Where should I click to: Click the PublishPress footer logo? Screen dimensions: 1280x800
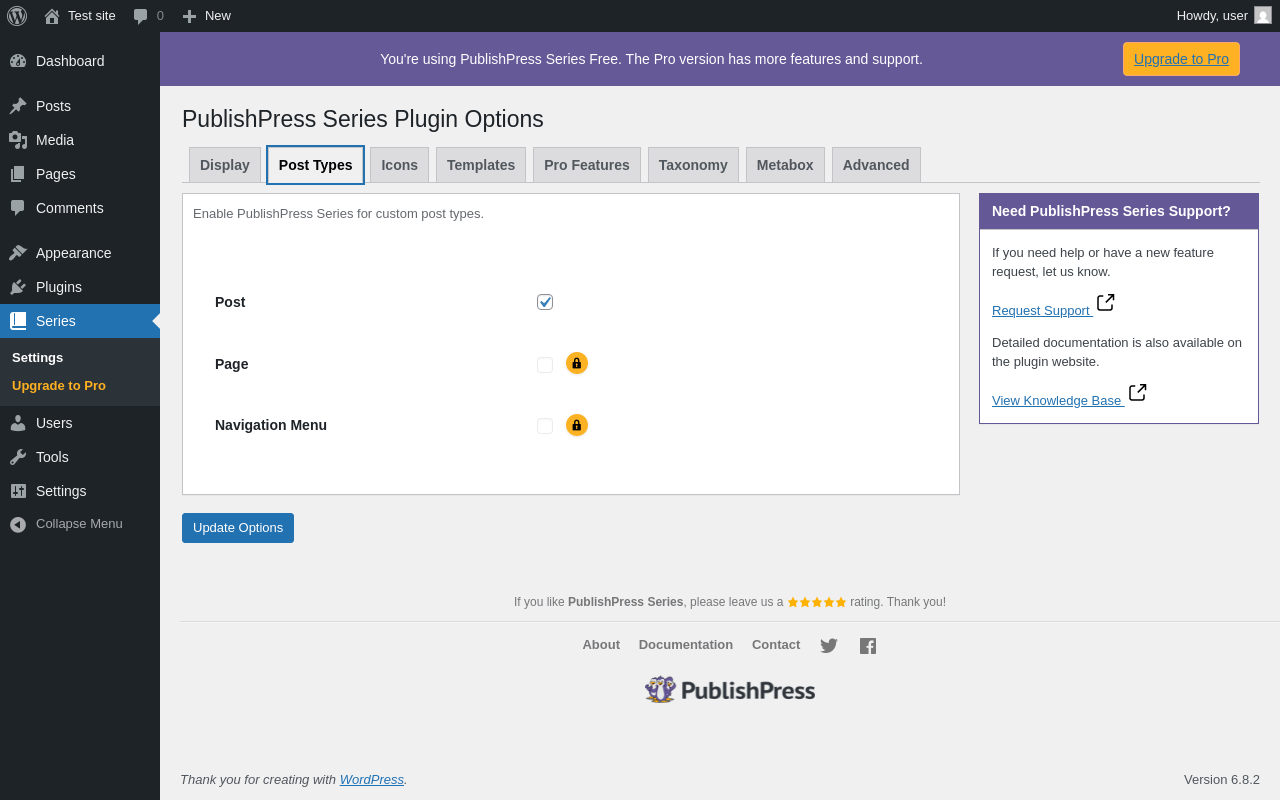coord(730,690)
